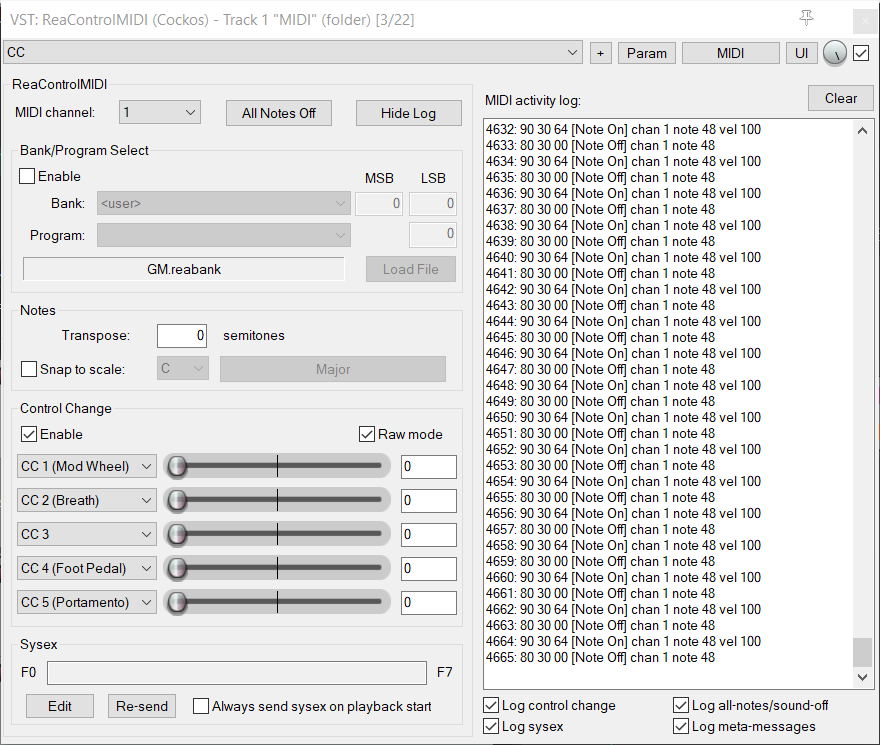Click the CC 1 value field
880x745 pixels.
[428, 467]
